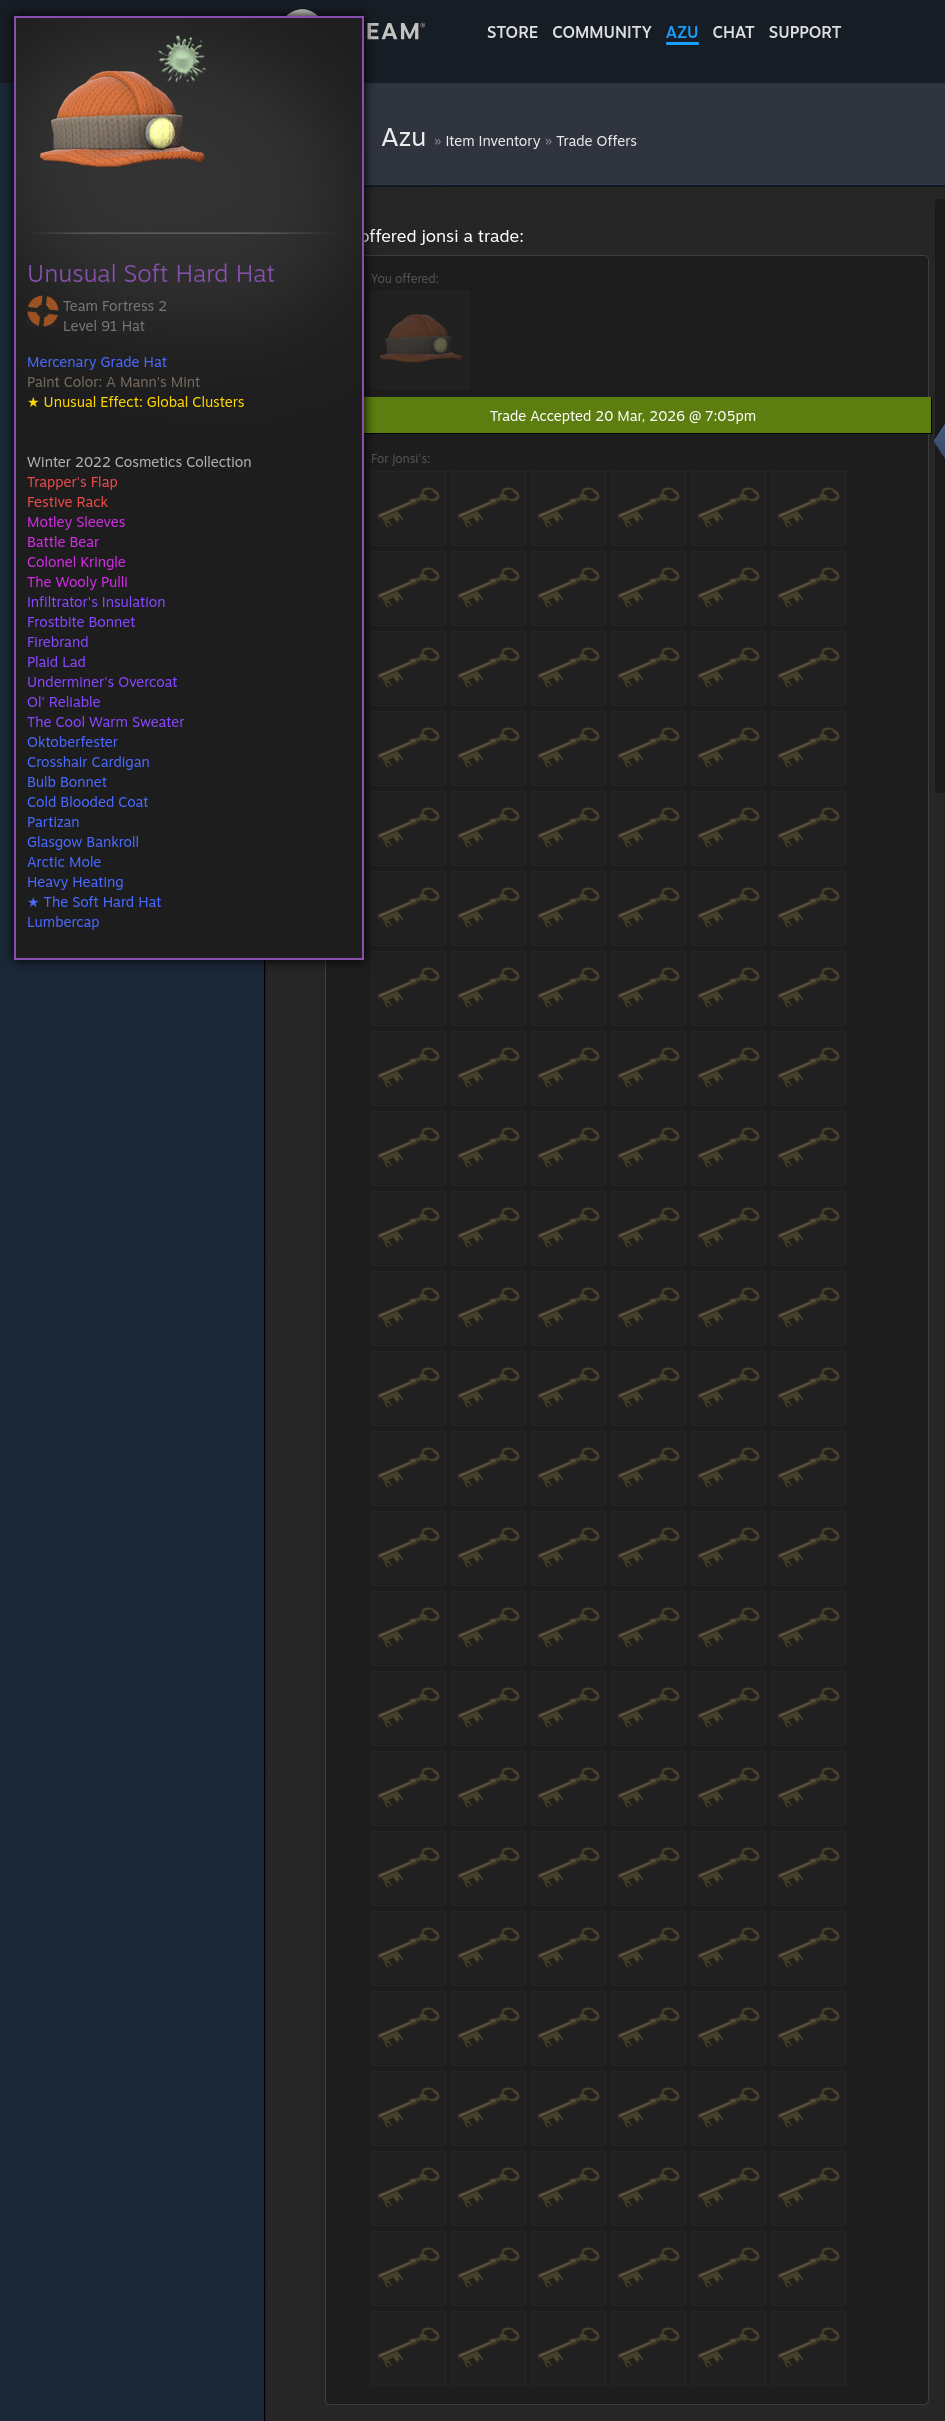Click the last key in the bottom row
The image size is (945, 2421).
(x=808, y=2348)
